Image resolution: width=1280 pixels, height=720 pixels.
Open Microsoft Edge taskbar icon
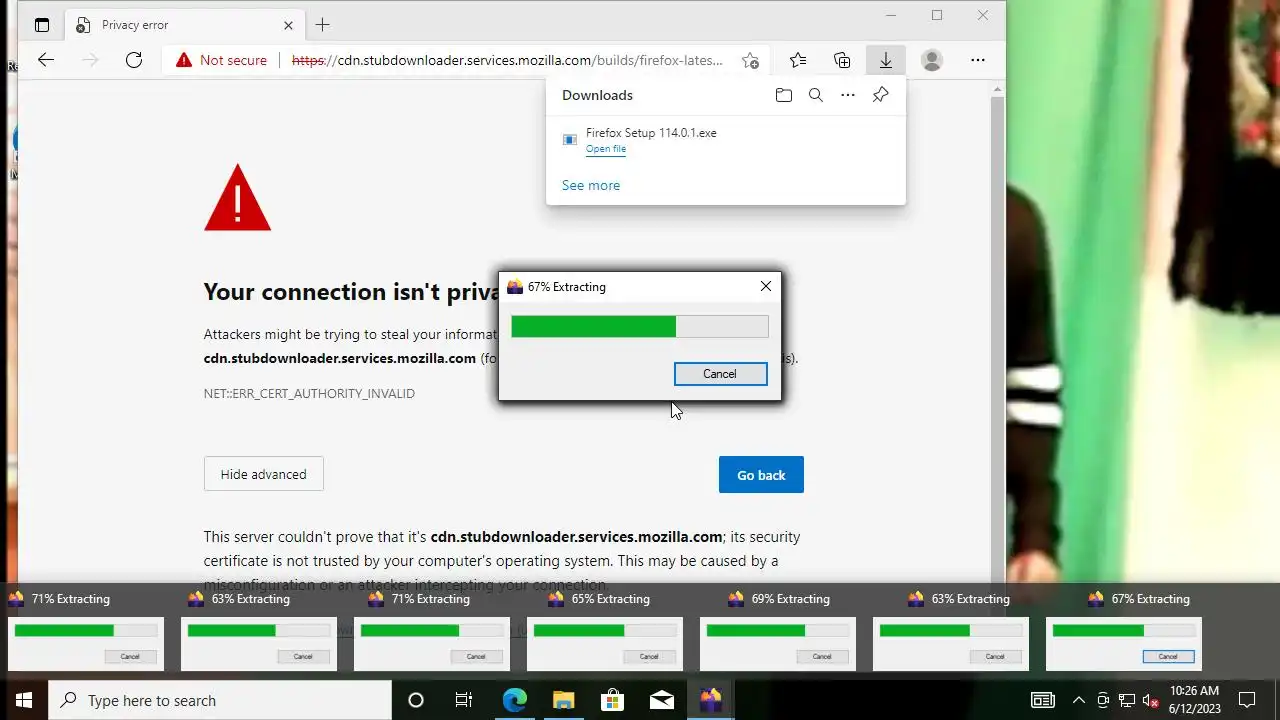click(x=514, y=700)
